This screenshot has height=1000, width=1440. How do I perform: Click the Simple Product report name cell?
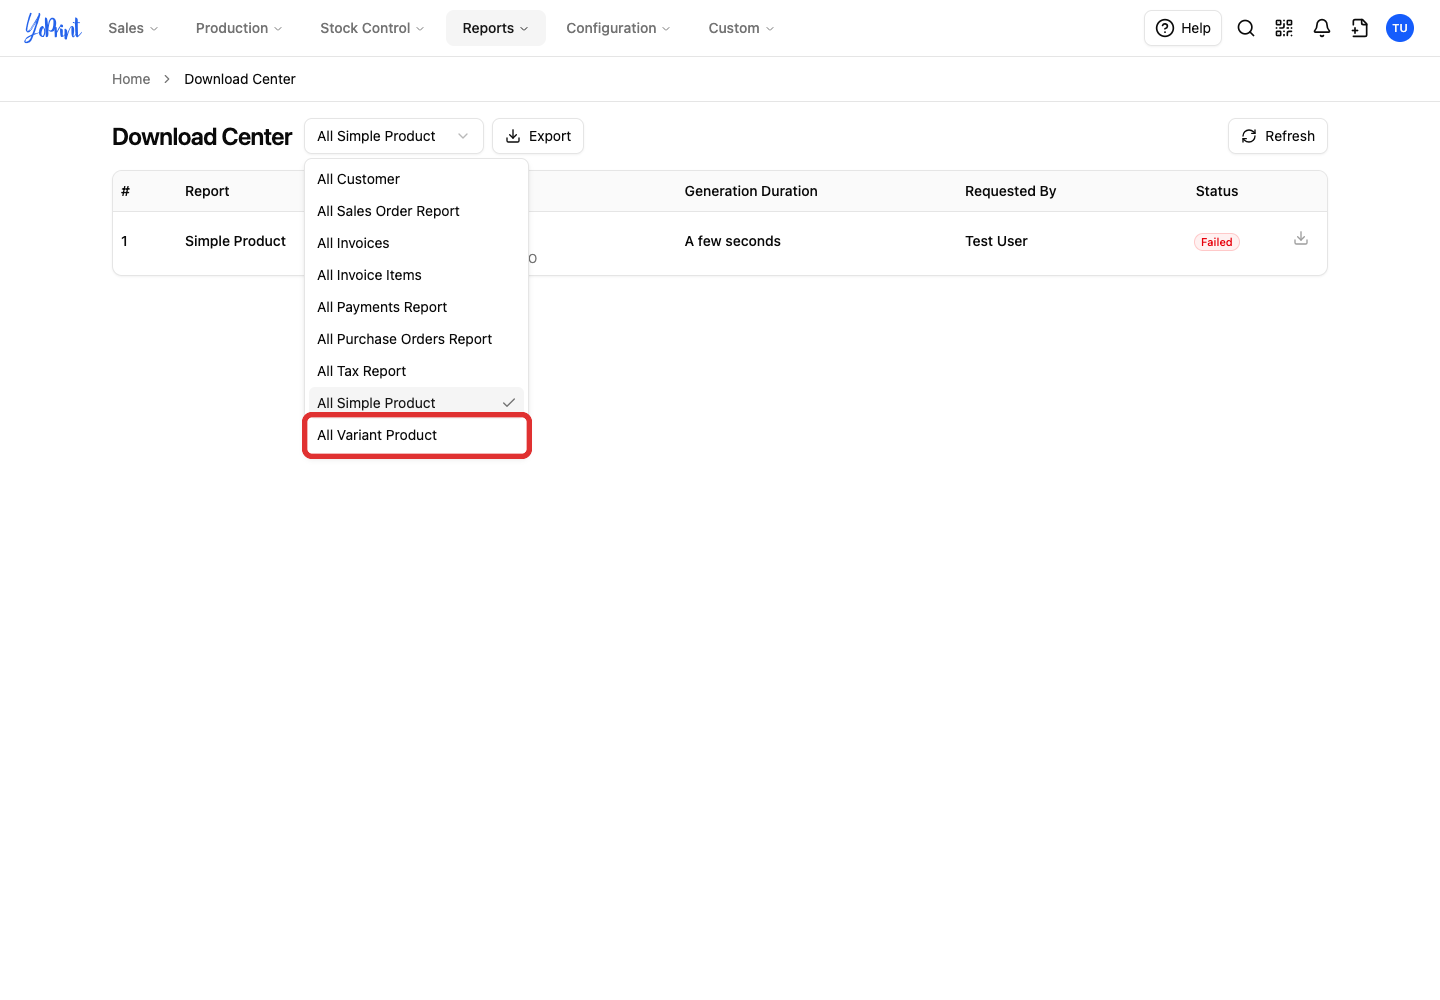coord(235,241)
